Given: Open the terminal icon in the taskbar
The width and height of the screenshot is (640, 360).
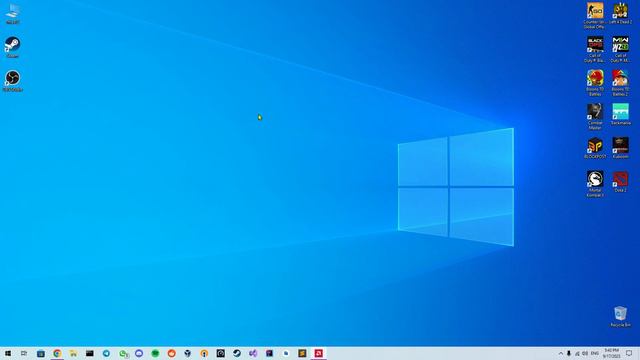Looking at the screenshot, I should pyautogui.click(x=90, y=353).
